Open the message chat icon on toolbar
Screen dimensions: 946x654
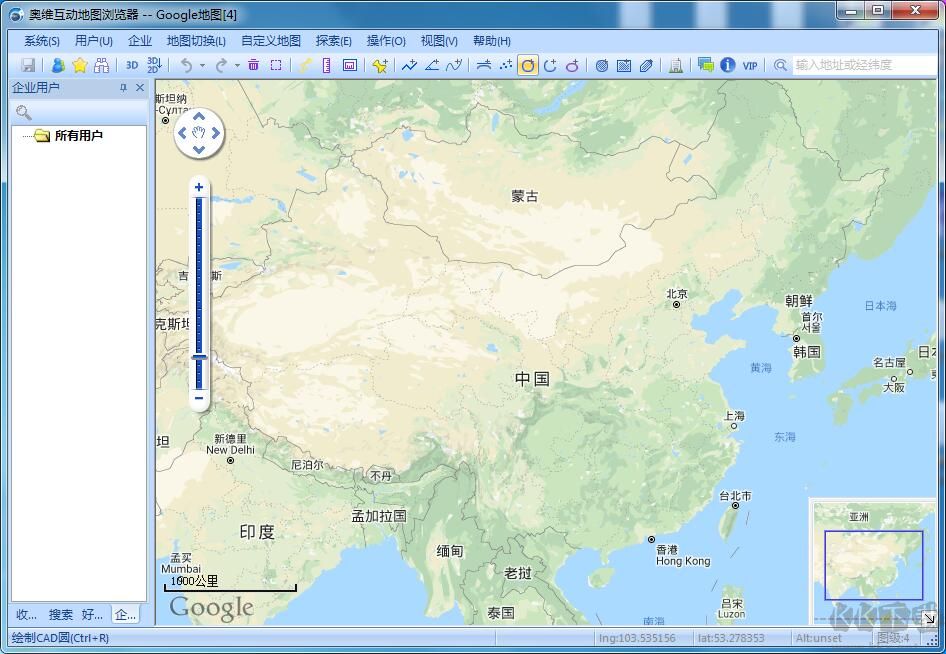706,65
